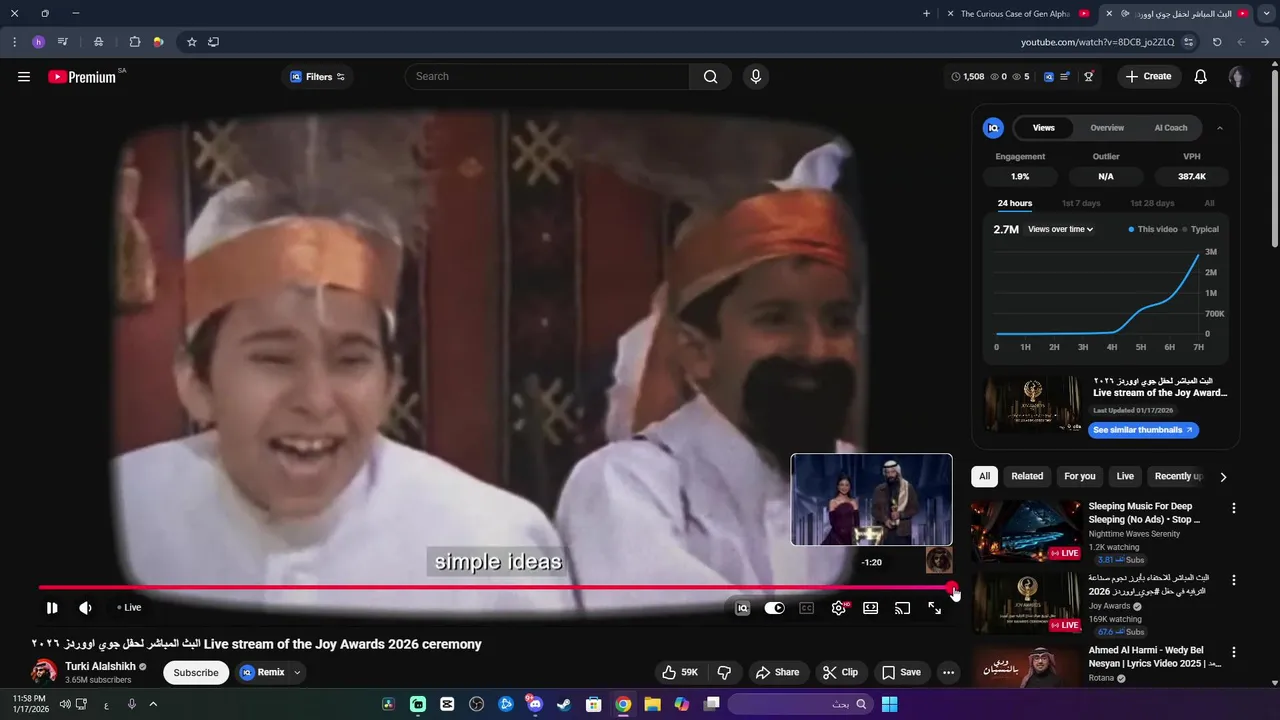Select the Live filter chip
1280x720 pixels.
(1125, 477)
